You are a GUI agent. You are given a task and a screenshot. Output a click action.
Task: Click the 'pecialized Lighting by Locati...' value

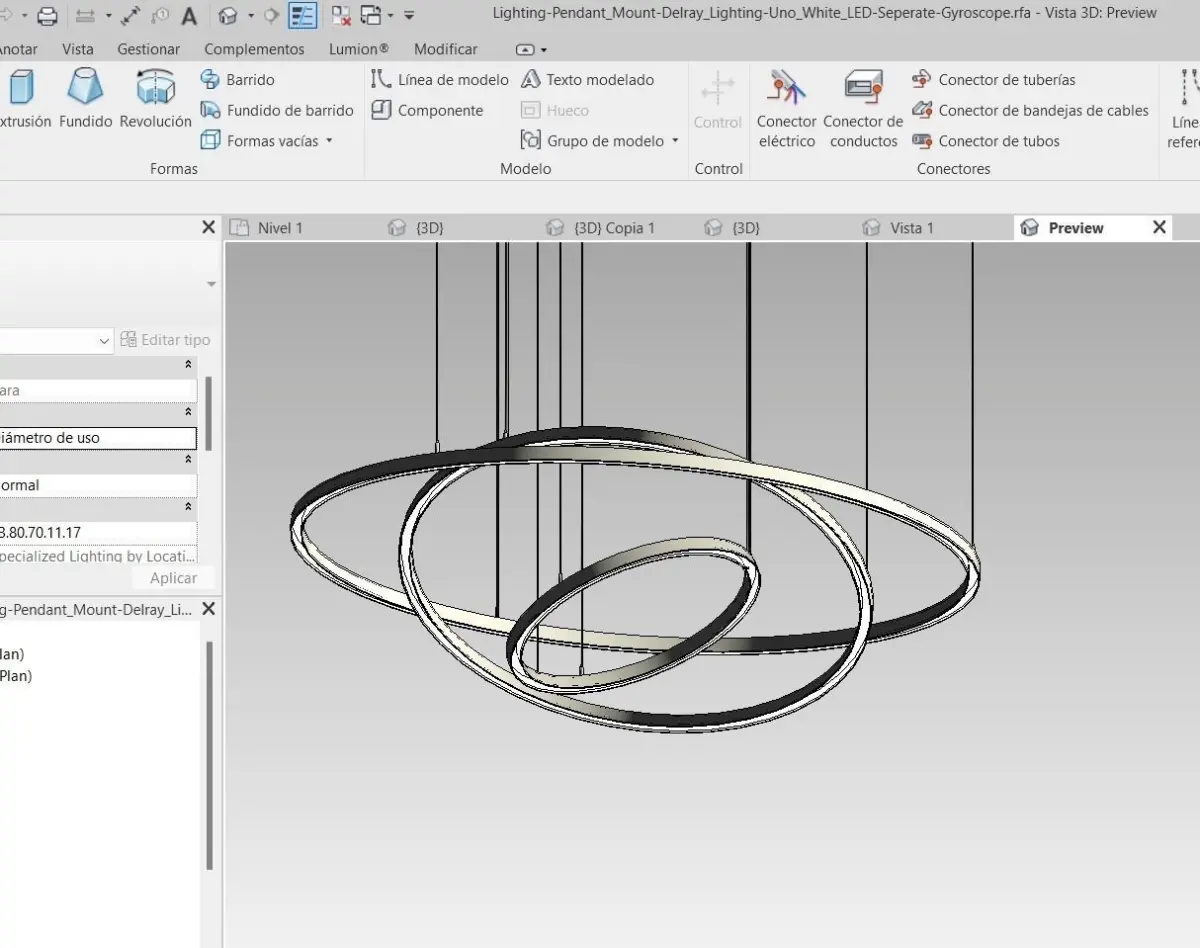[x=98, y=556]
